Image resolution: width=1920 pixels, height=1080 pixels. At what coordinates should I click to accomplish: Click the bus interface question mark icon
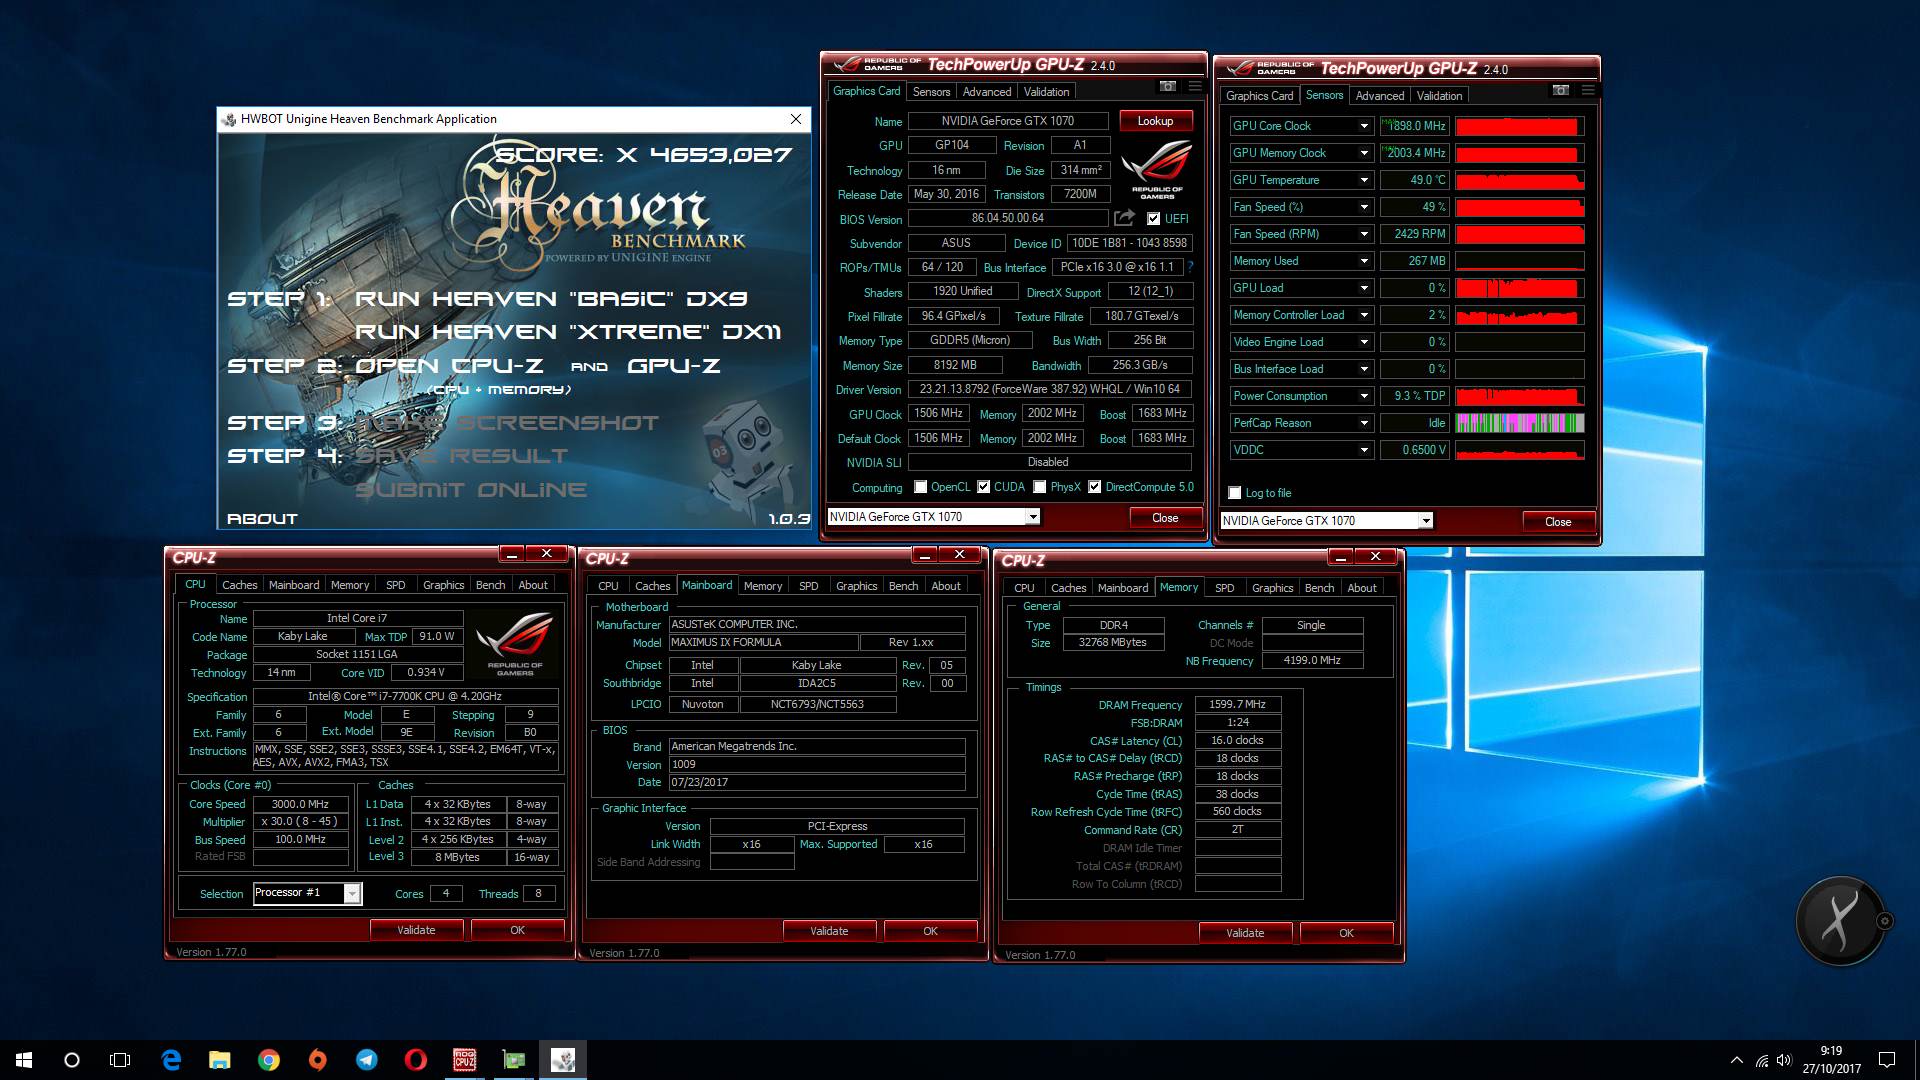click(1190, 267)
